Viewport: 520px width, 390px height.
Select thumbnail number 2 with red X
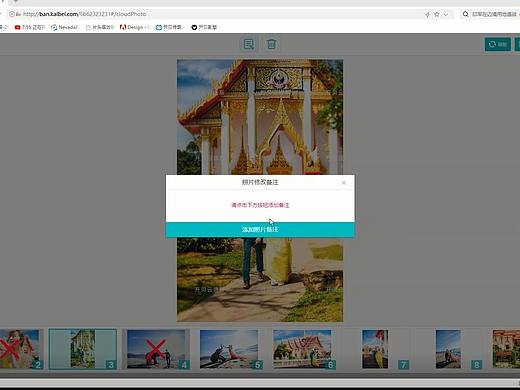[x=21, y=349]
